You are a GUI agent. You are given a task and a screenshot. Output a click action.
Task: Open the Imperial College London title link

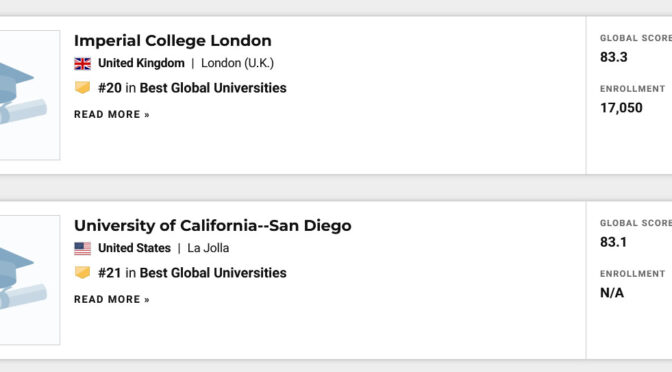173,41
